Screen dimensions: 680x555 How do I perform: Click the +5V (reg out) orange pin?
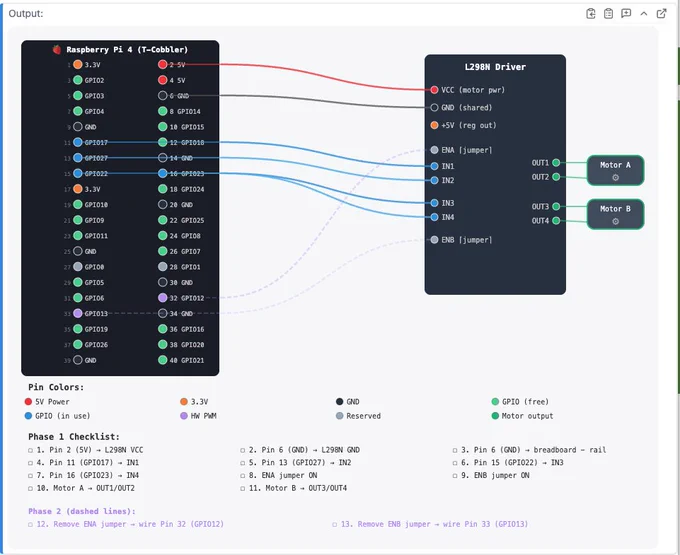(434, 125)
